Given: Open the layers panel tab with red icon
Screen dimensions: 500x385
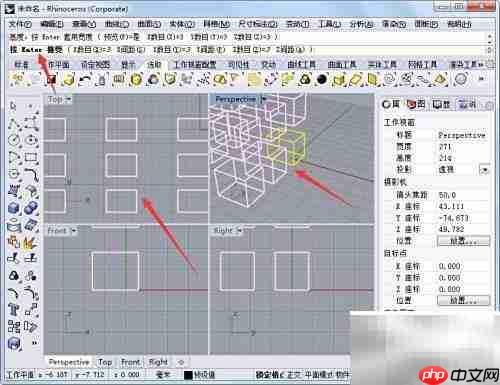Looking at the screenshot, I should pyautogui.click(x=416, y=104).
